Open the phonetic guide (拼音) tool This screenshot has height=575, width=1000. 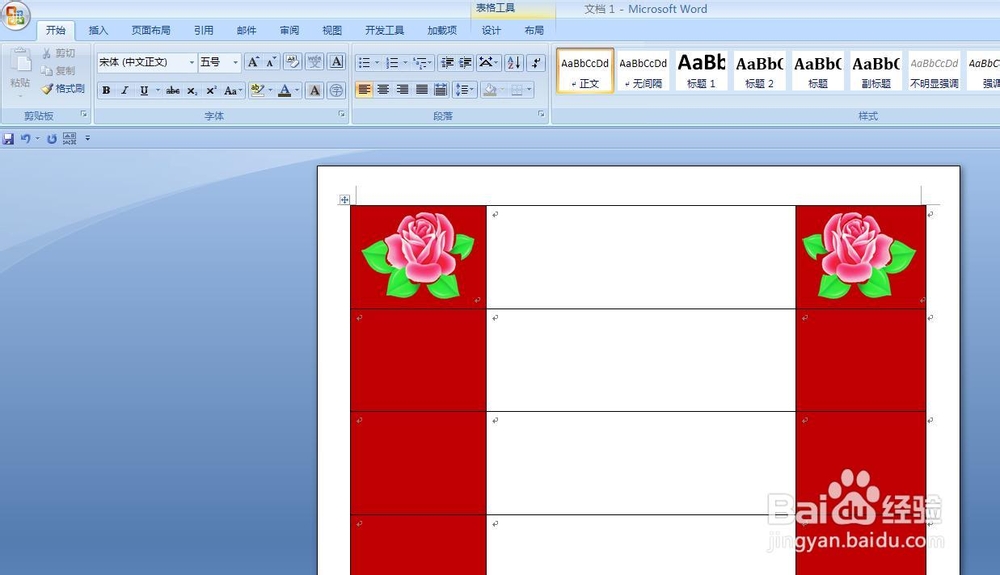(x=314, y=62)
